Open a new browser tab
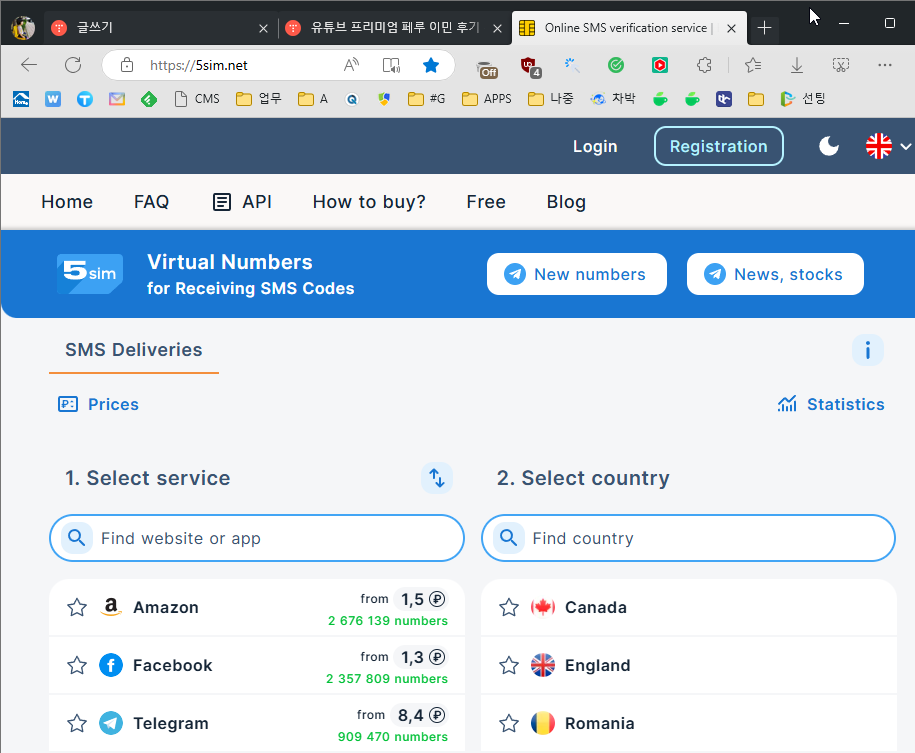This screenshot has width=915, height=753. pyautogui.click(x=764, y=27)
